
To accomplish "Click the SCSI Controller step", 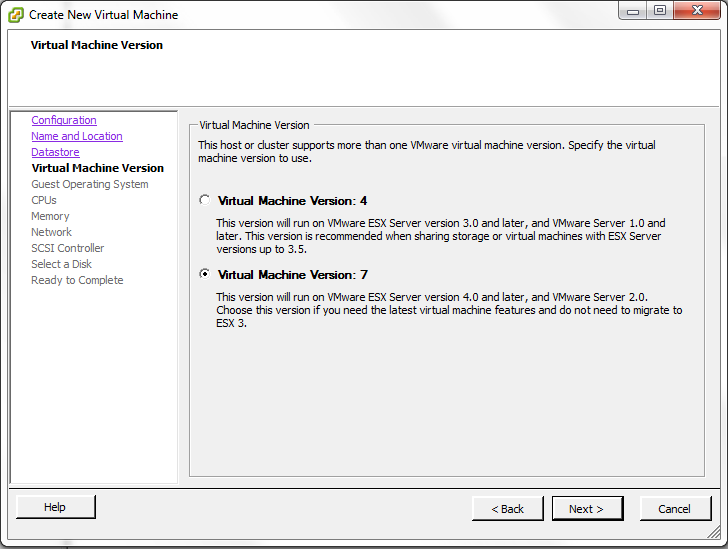I will [x=68, y=248].
